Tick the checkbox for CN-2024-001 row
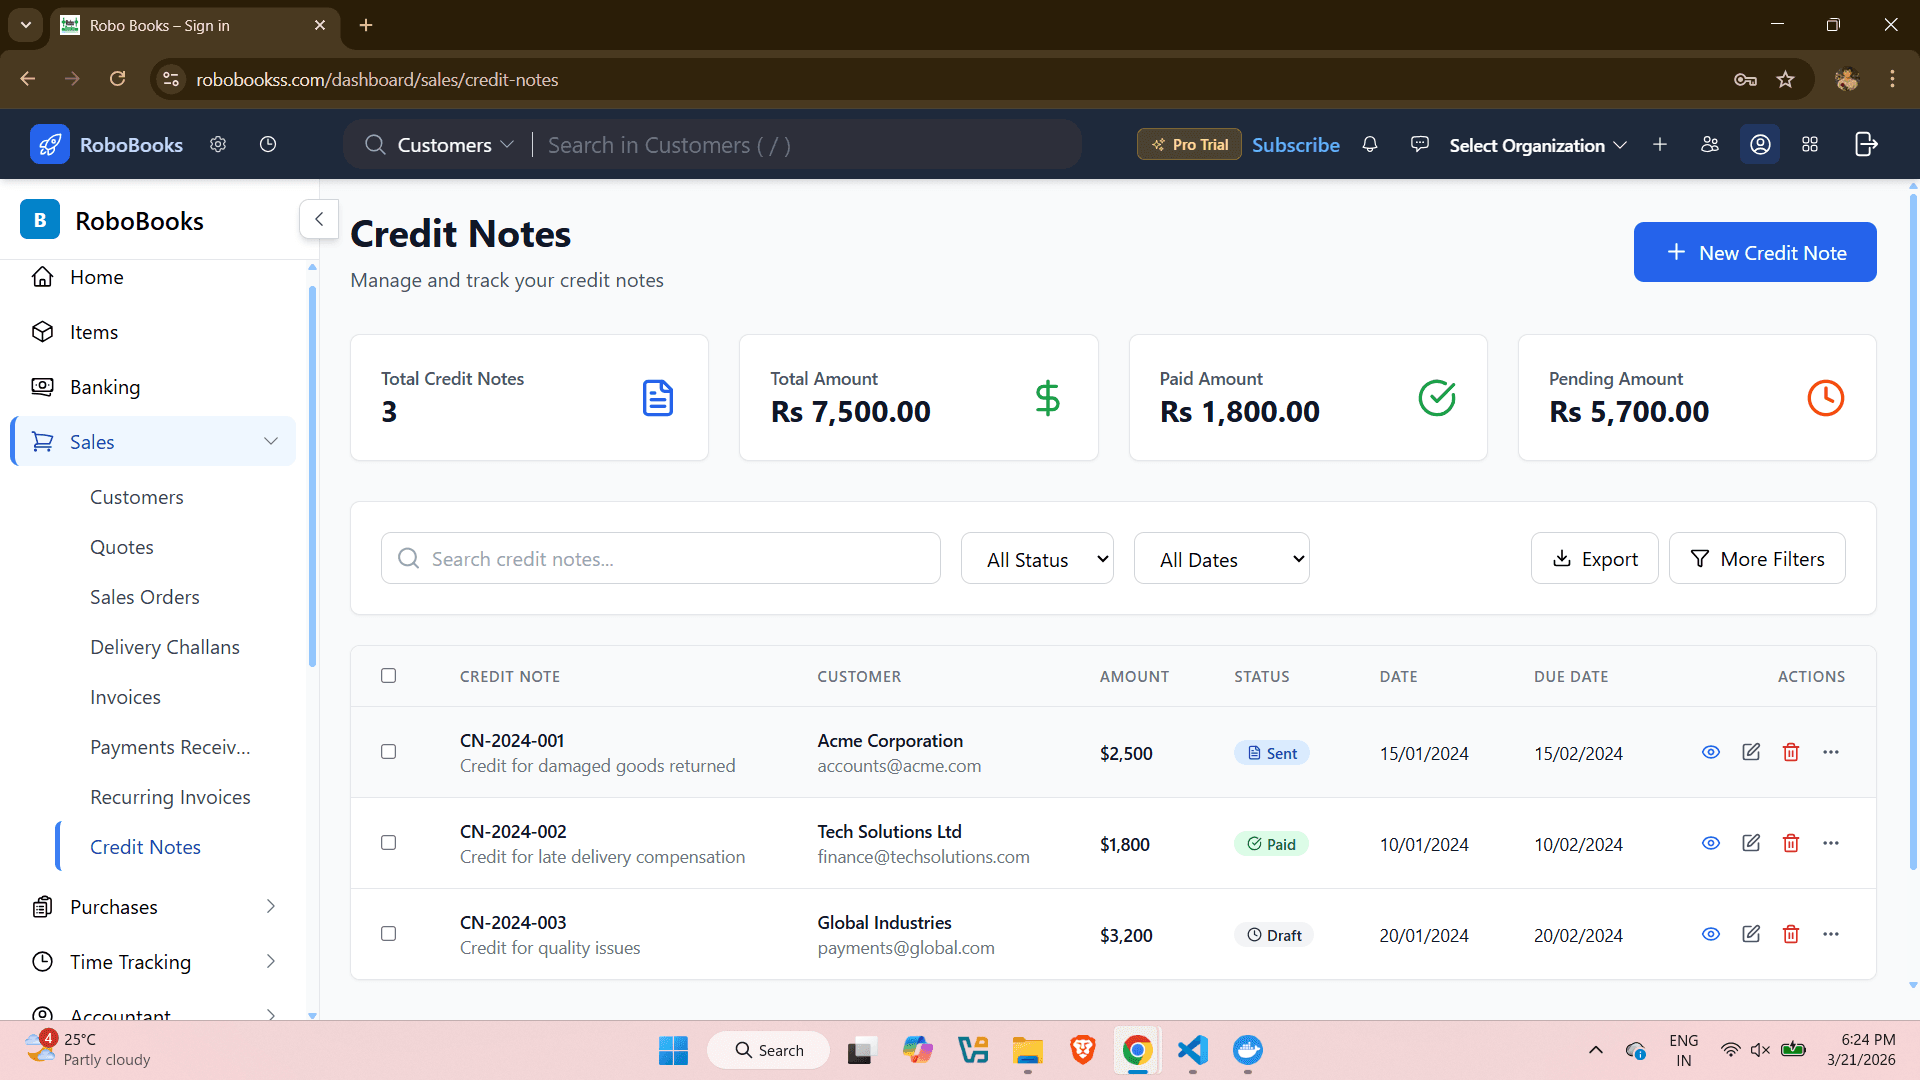 [388, 752]
